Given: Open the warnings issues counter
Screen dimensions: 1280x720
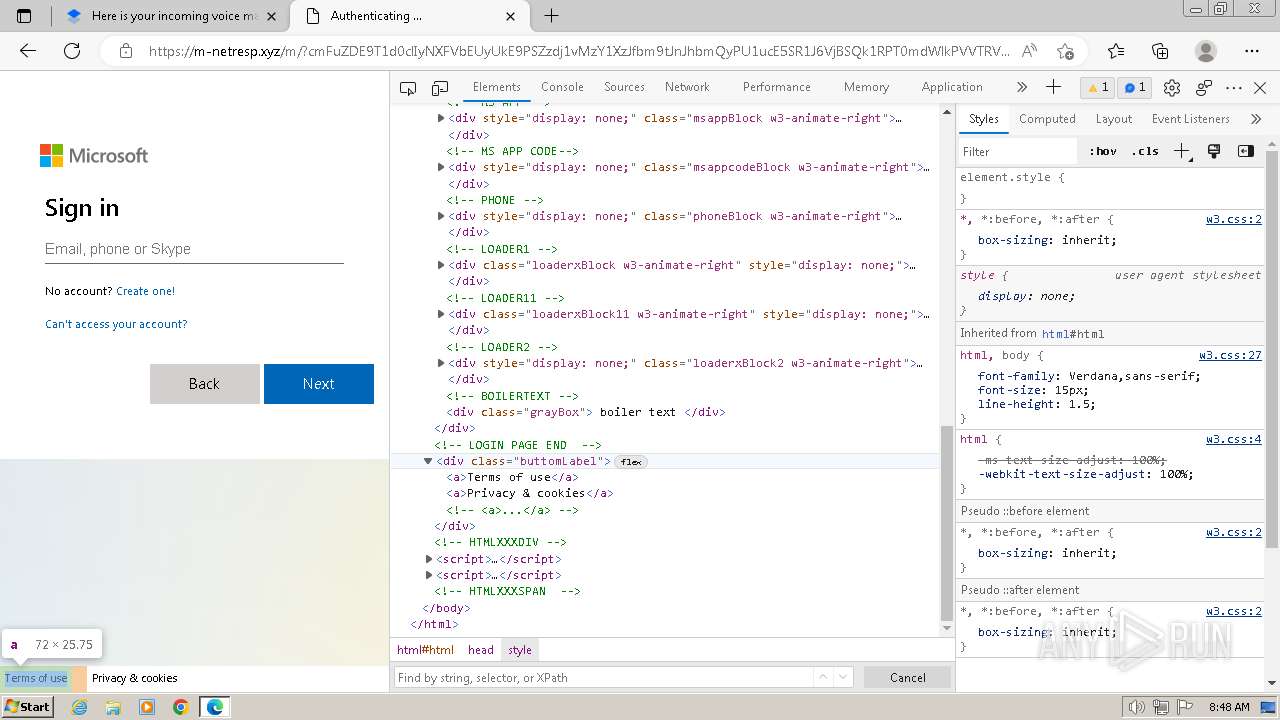Looking at the screenshot, I should (1099, 87).
